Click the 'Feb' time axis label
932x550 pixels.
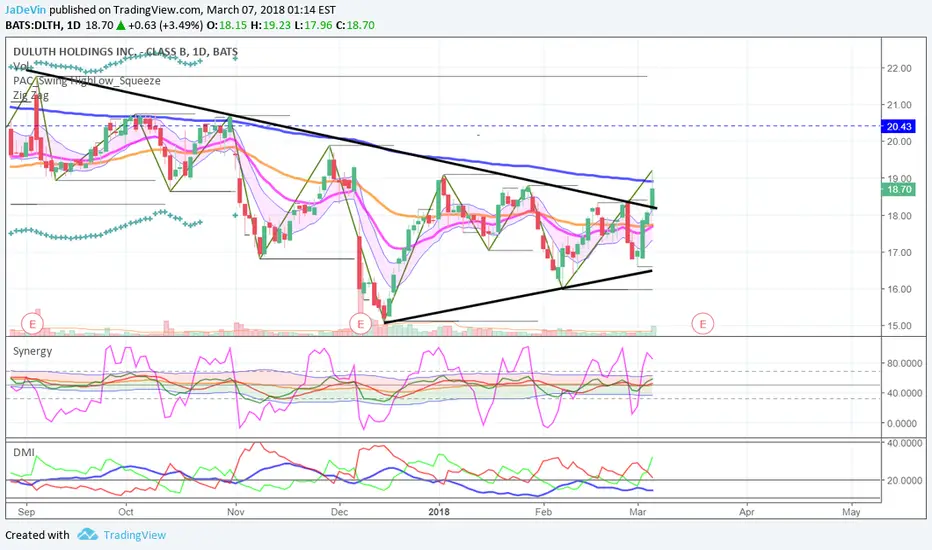(543, 512)
